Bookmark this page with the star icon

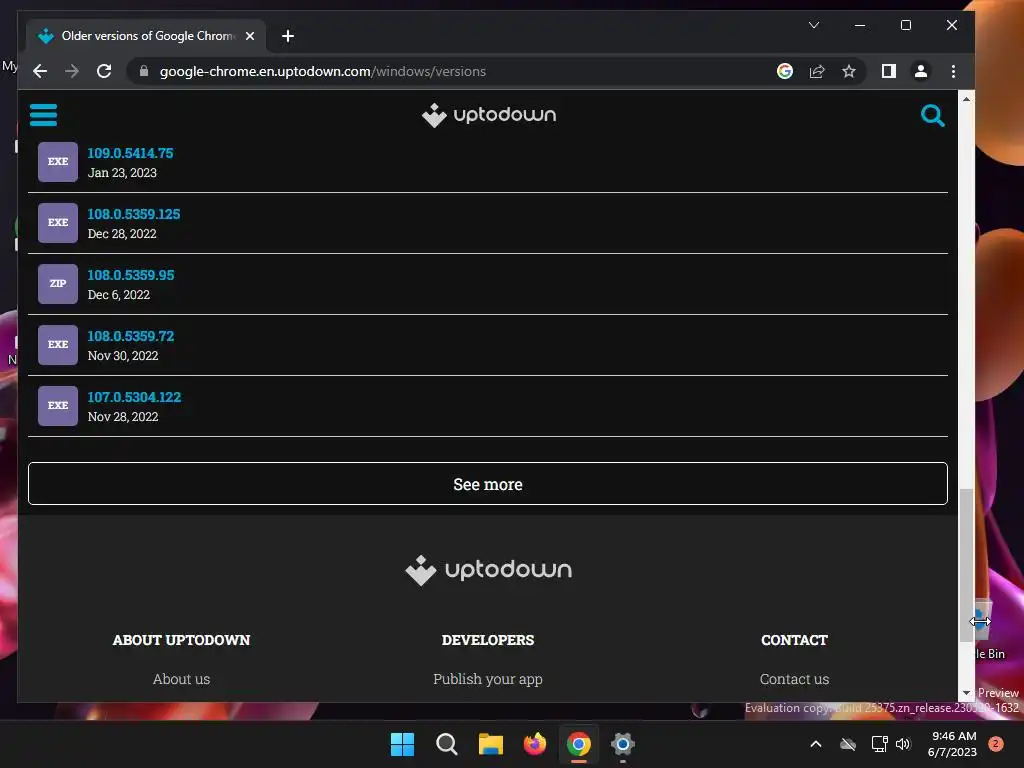(x=848, y=71)
